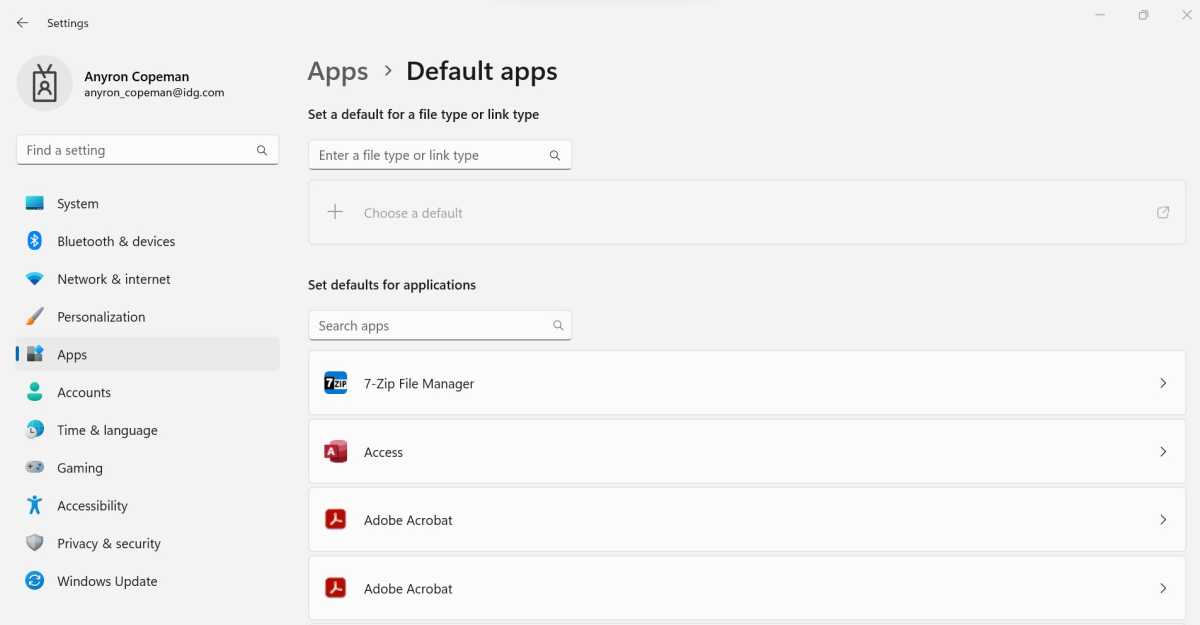Go to Privacy & security
Image resolution: width=1200 pixels, height=625 pixels.
click(148, 543)
